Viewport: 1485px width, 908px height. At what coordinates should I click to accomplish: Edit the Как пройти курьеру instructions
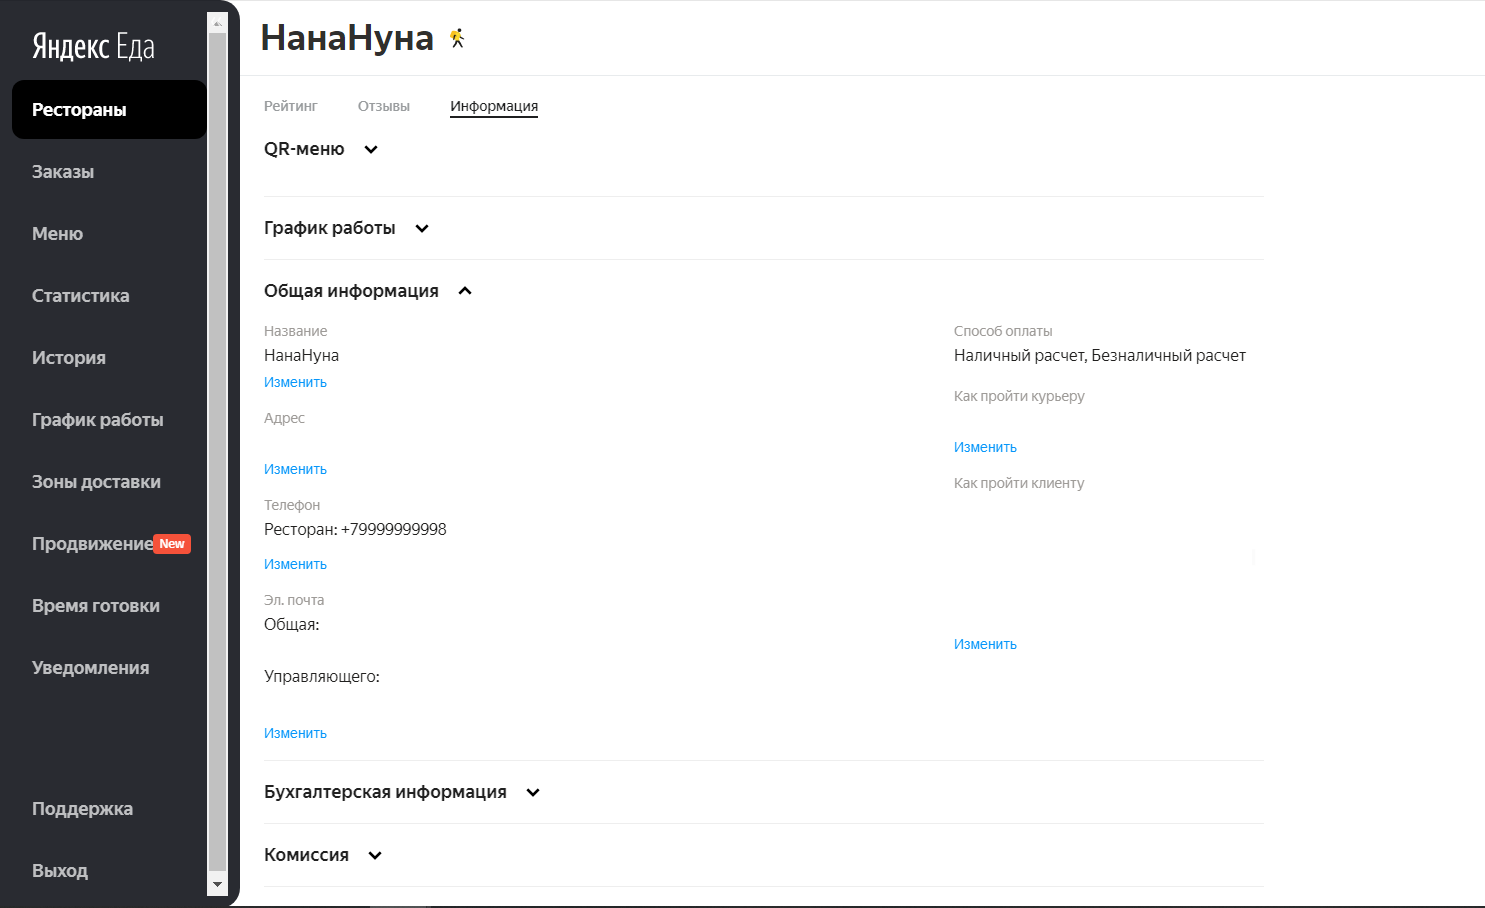click(985, 447)
